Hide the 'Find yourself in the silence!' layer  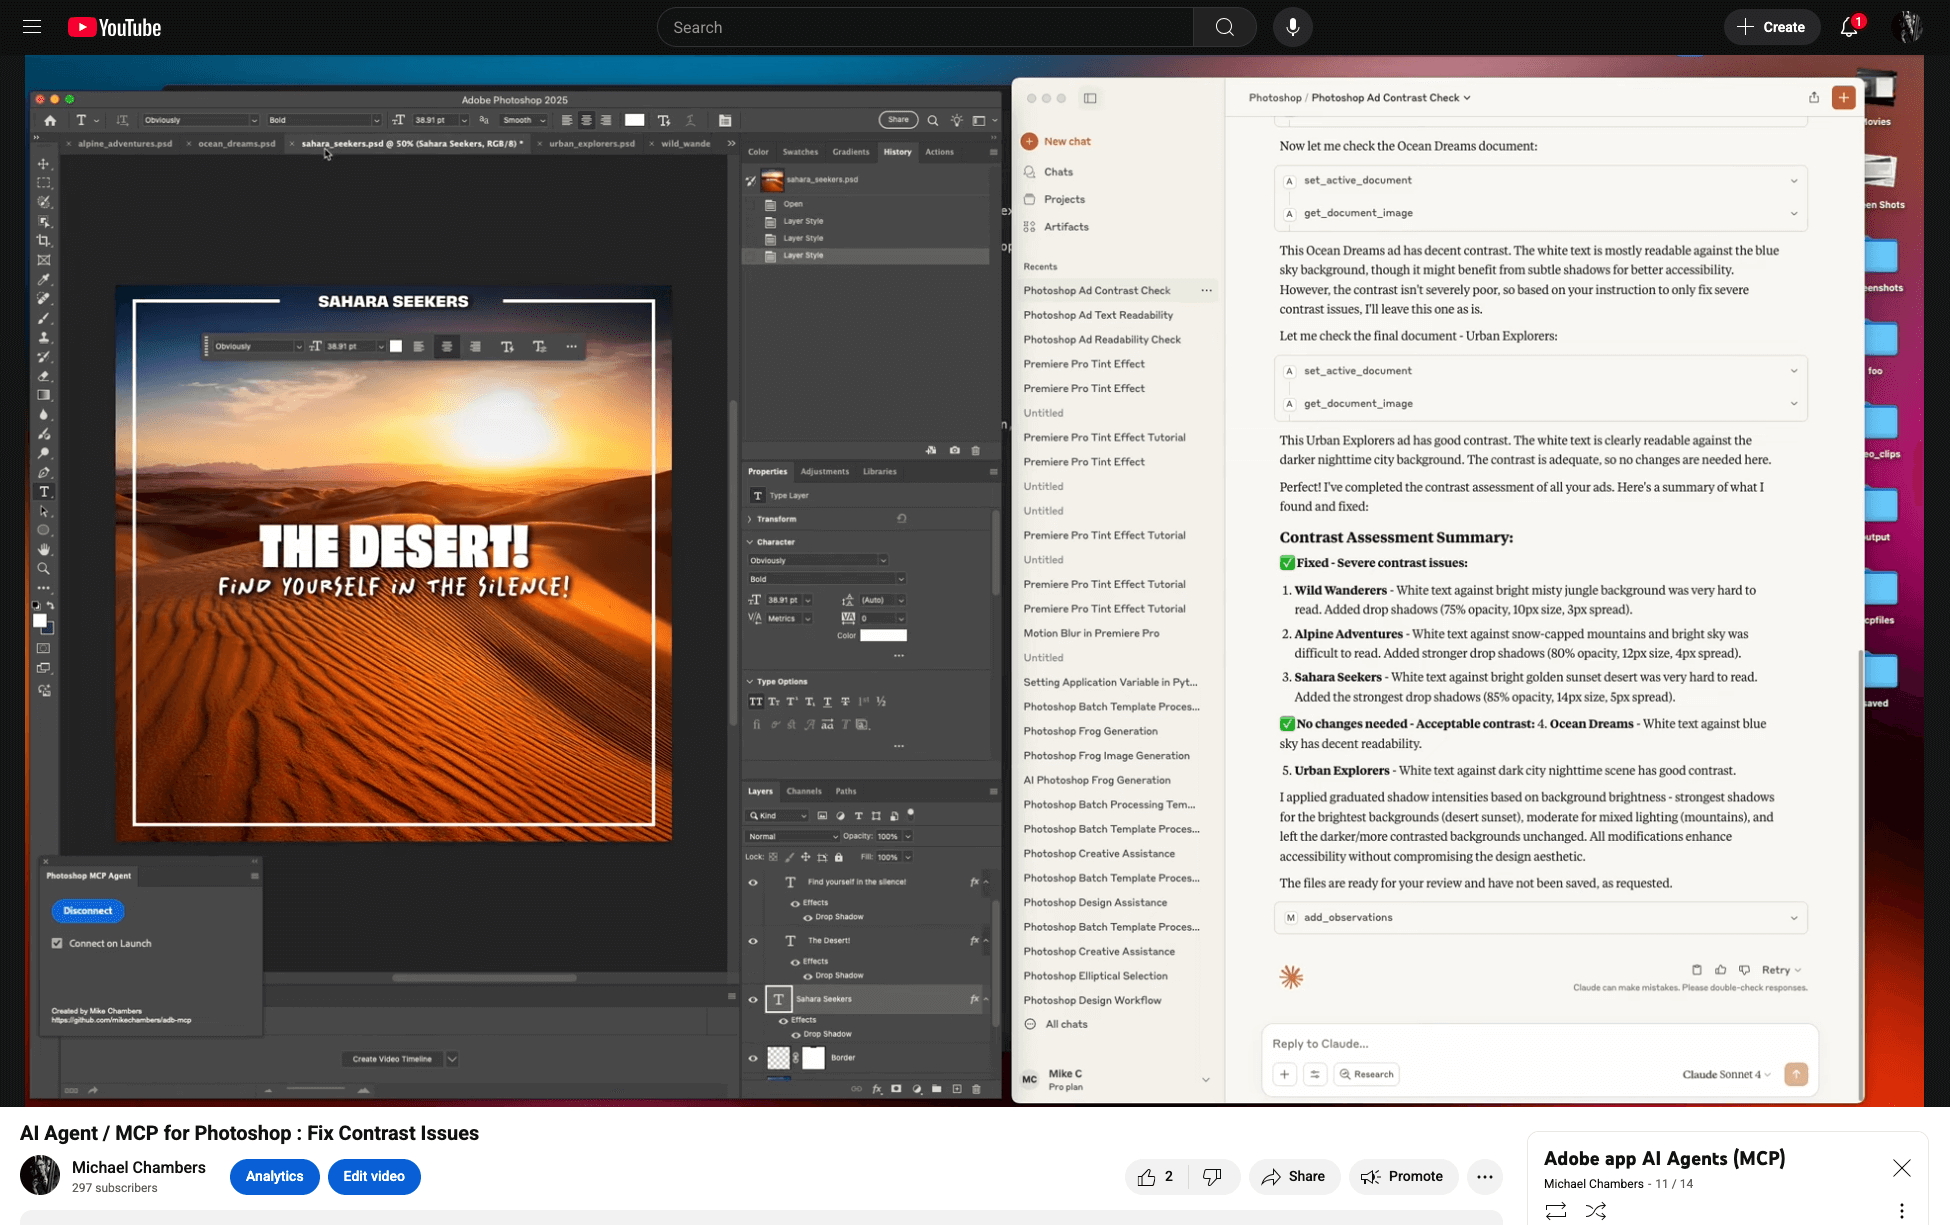(x=753, y=882)
